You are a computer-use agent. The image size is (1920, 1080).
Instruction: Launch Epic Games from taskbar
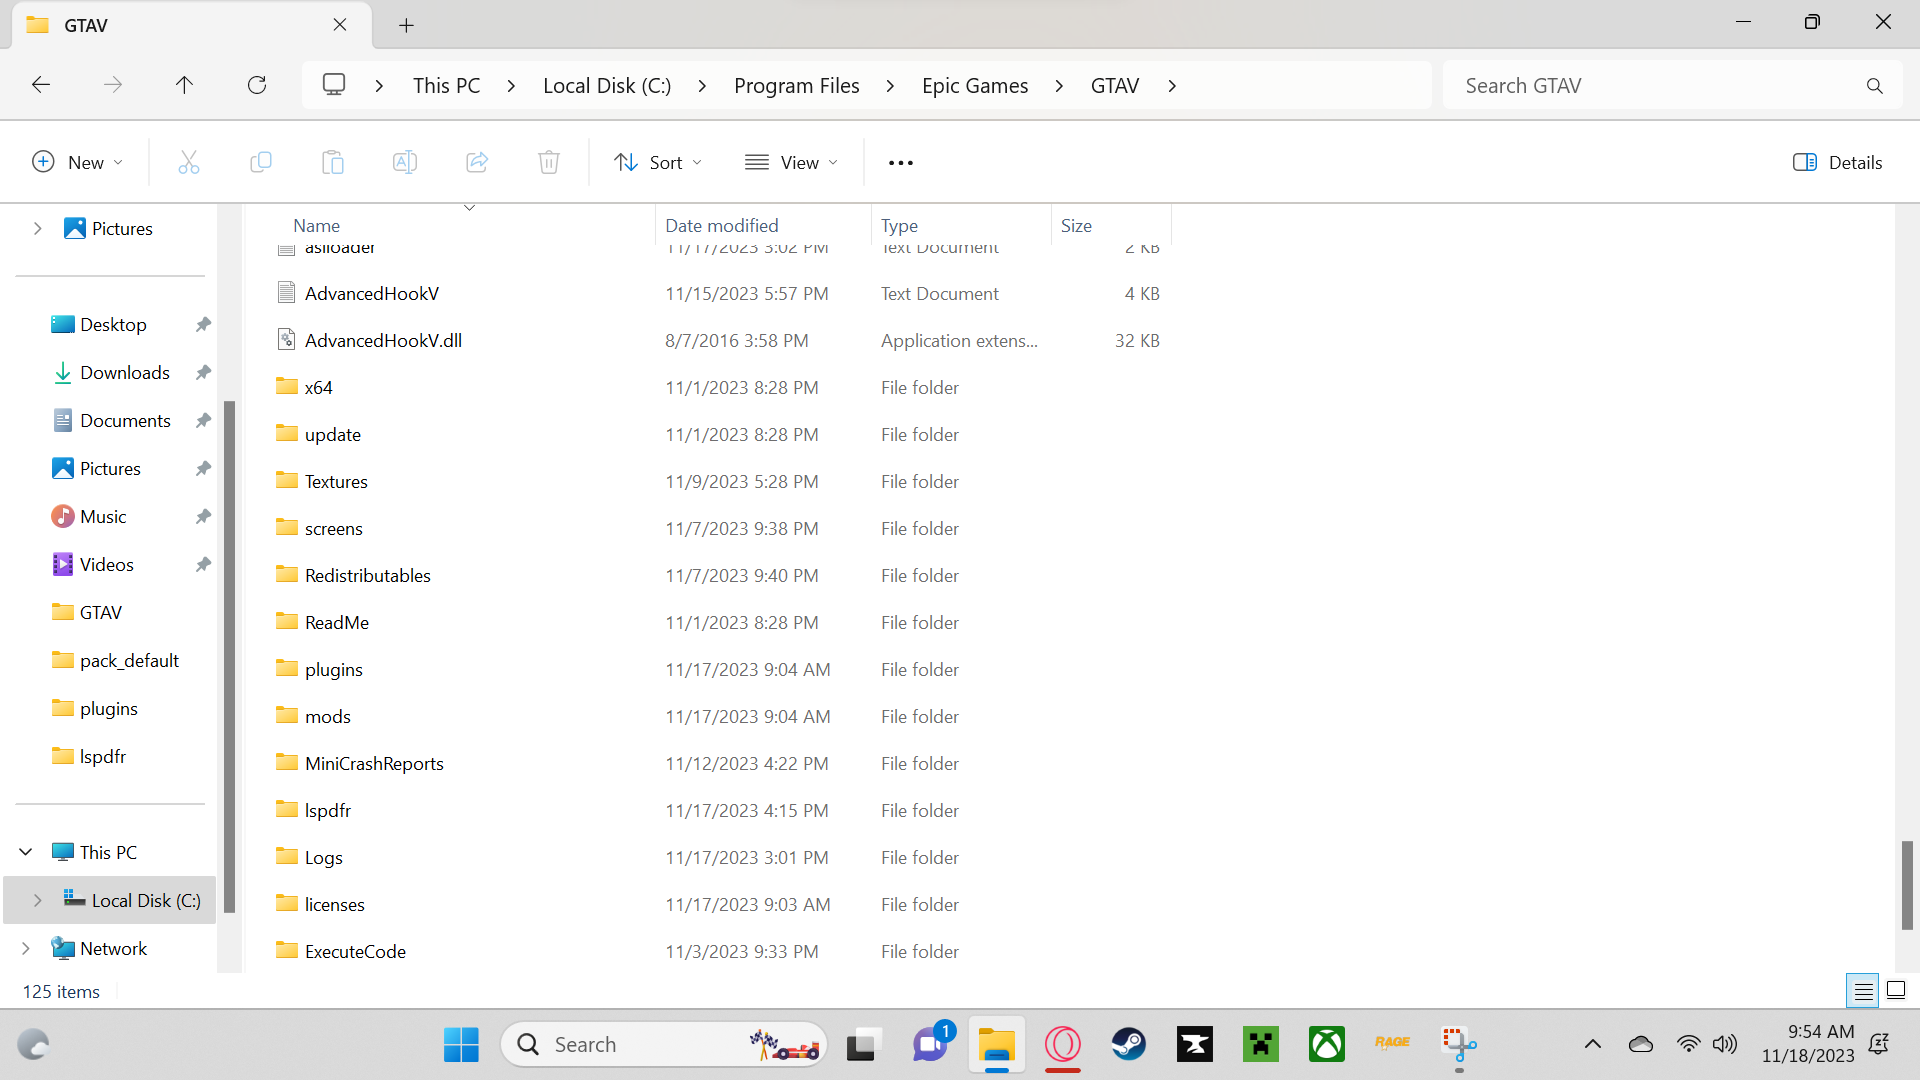coord(1195,1045)
